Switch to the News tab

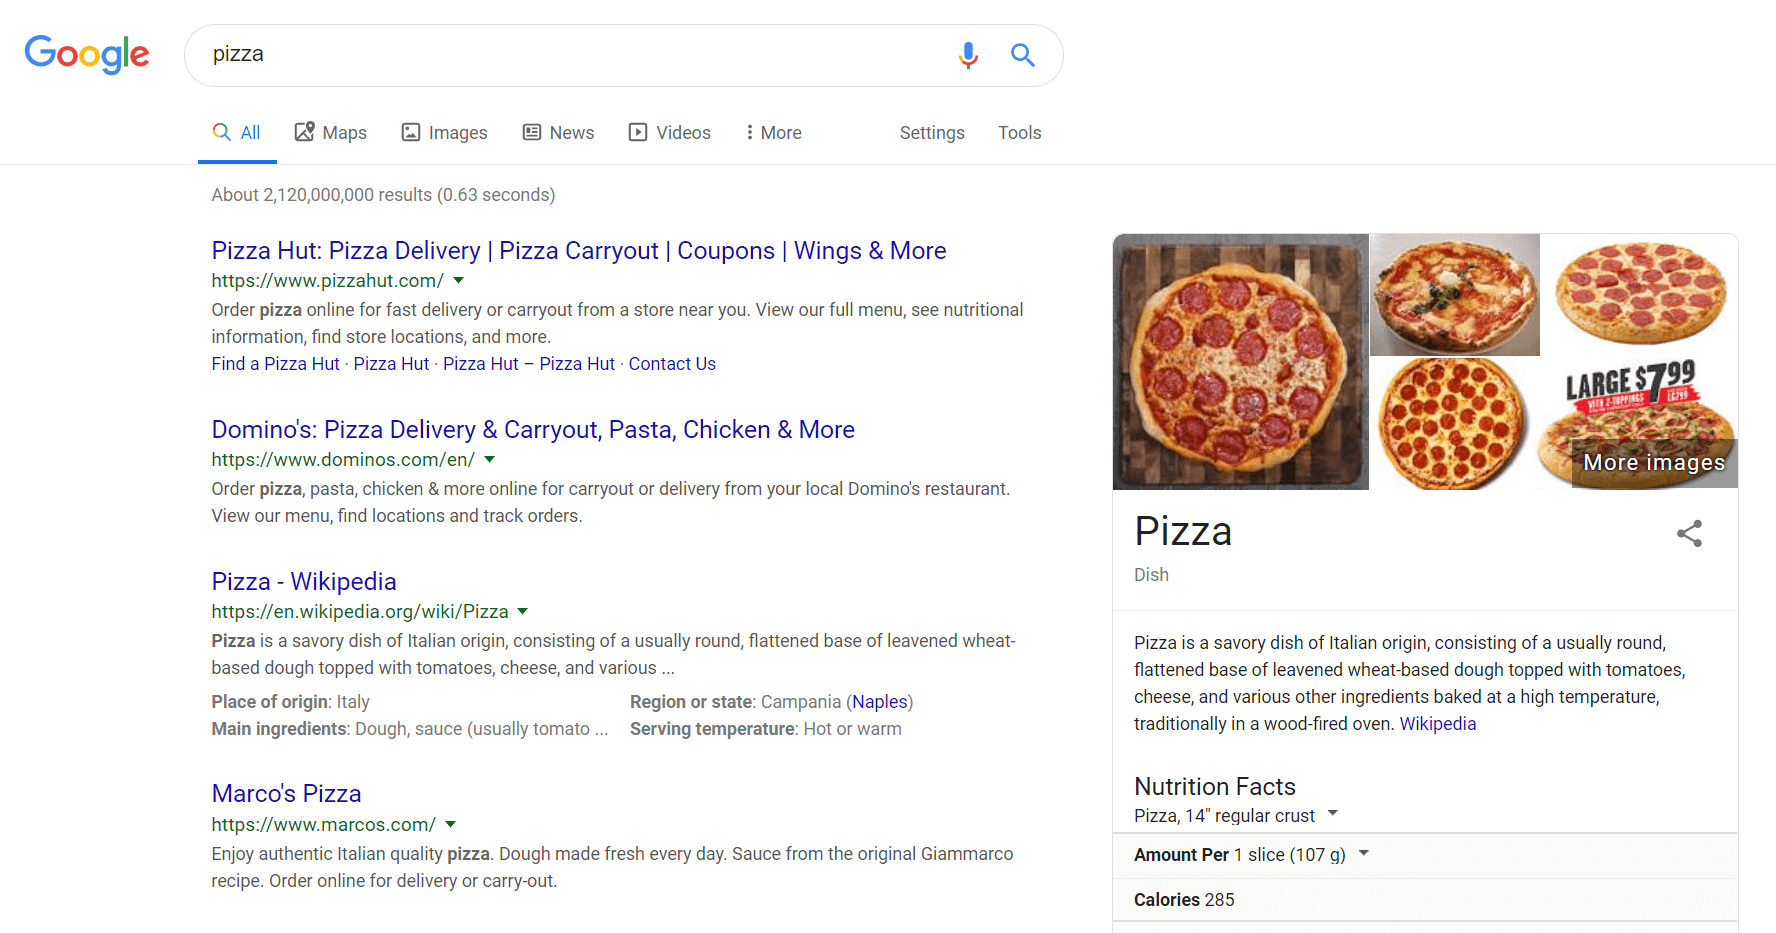click(x=558, y=133)
